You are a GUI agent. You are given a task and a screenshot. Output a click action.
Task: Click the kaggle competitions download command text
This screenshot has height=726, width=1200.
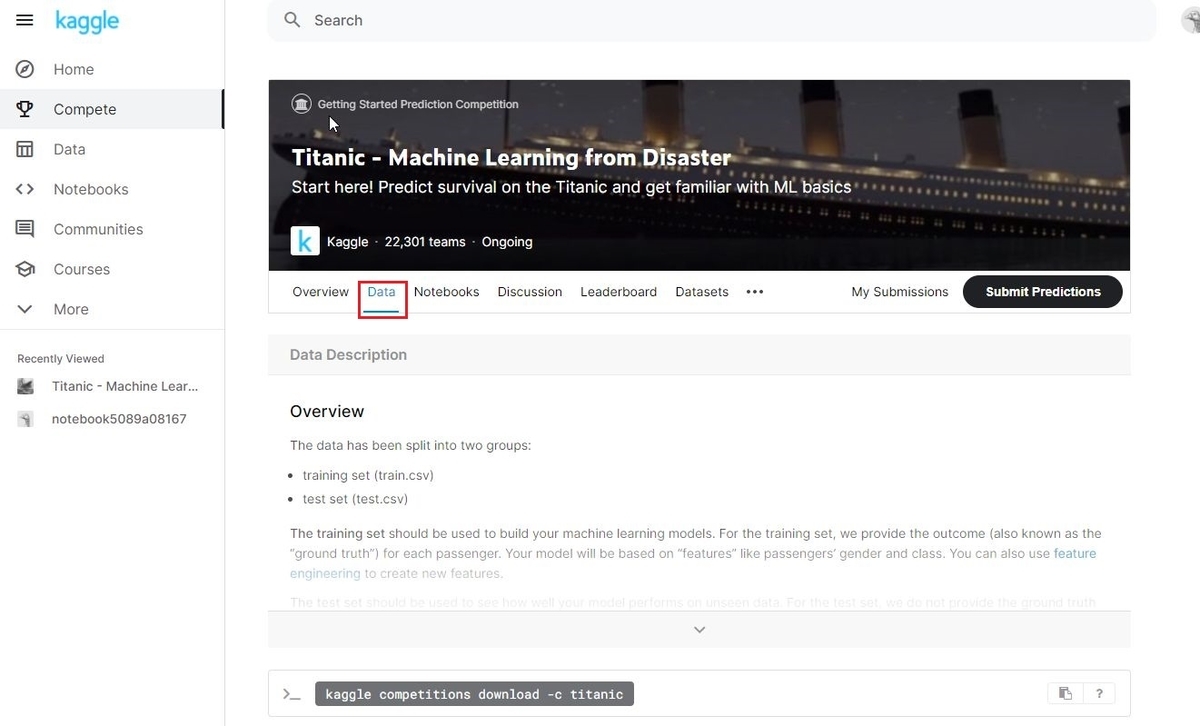[x=474, y=694]
